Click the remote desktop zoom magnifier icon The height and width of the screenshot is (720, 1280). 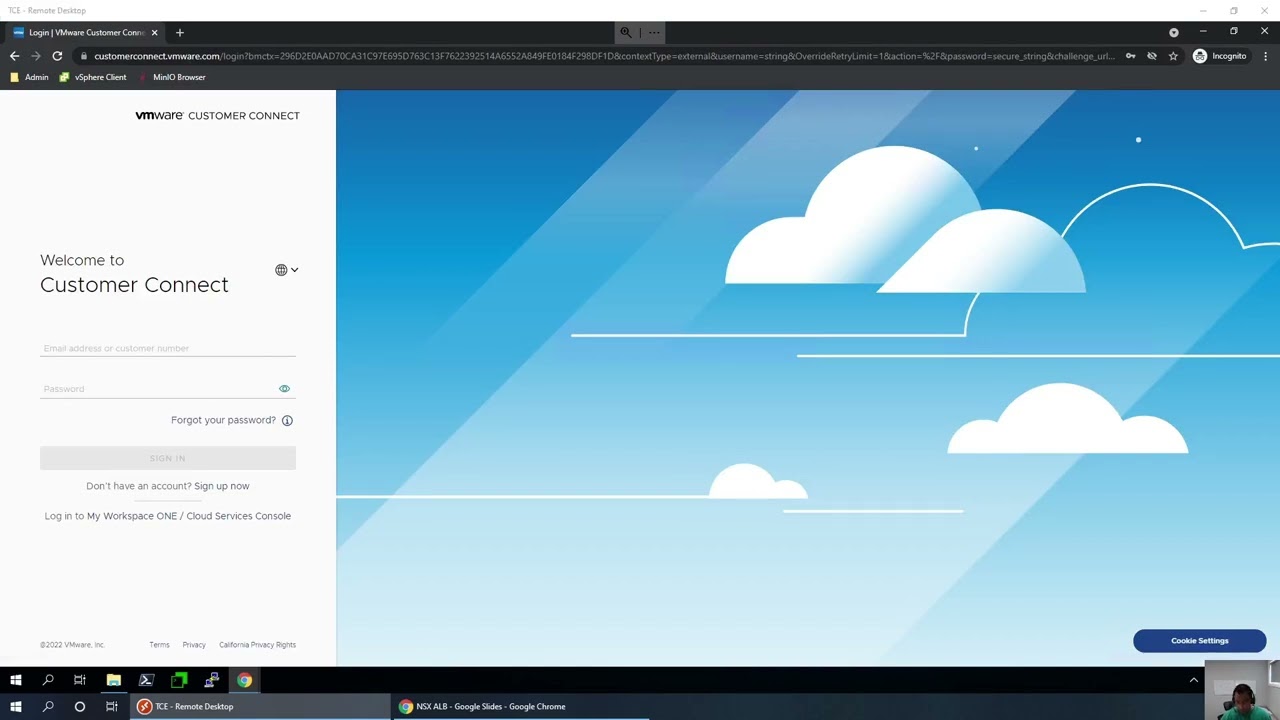626,32
